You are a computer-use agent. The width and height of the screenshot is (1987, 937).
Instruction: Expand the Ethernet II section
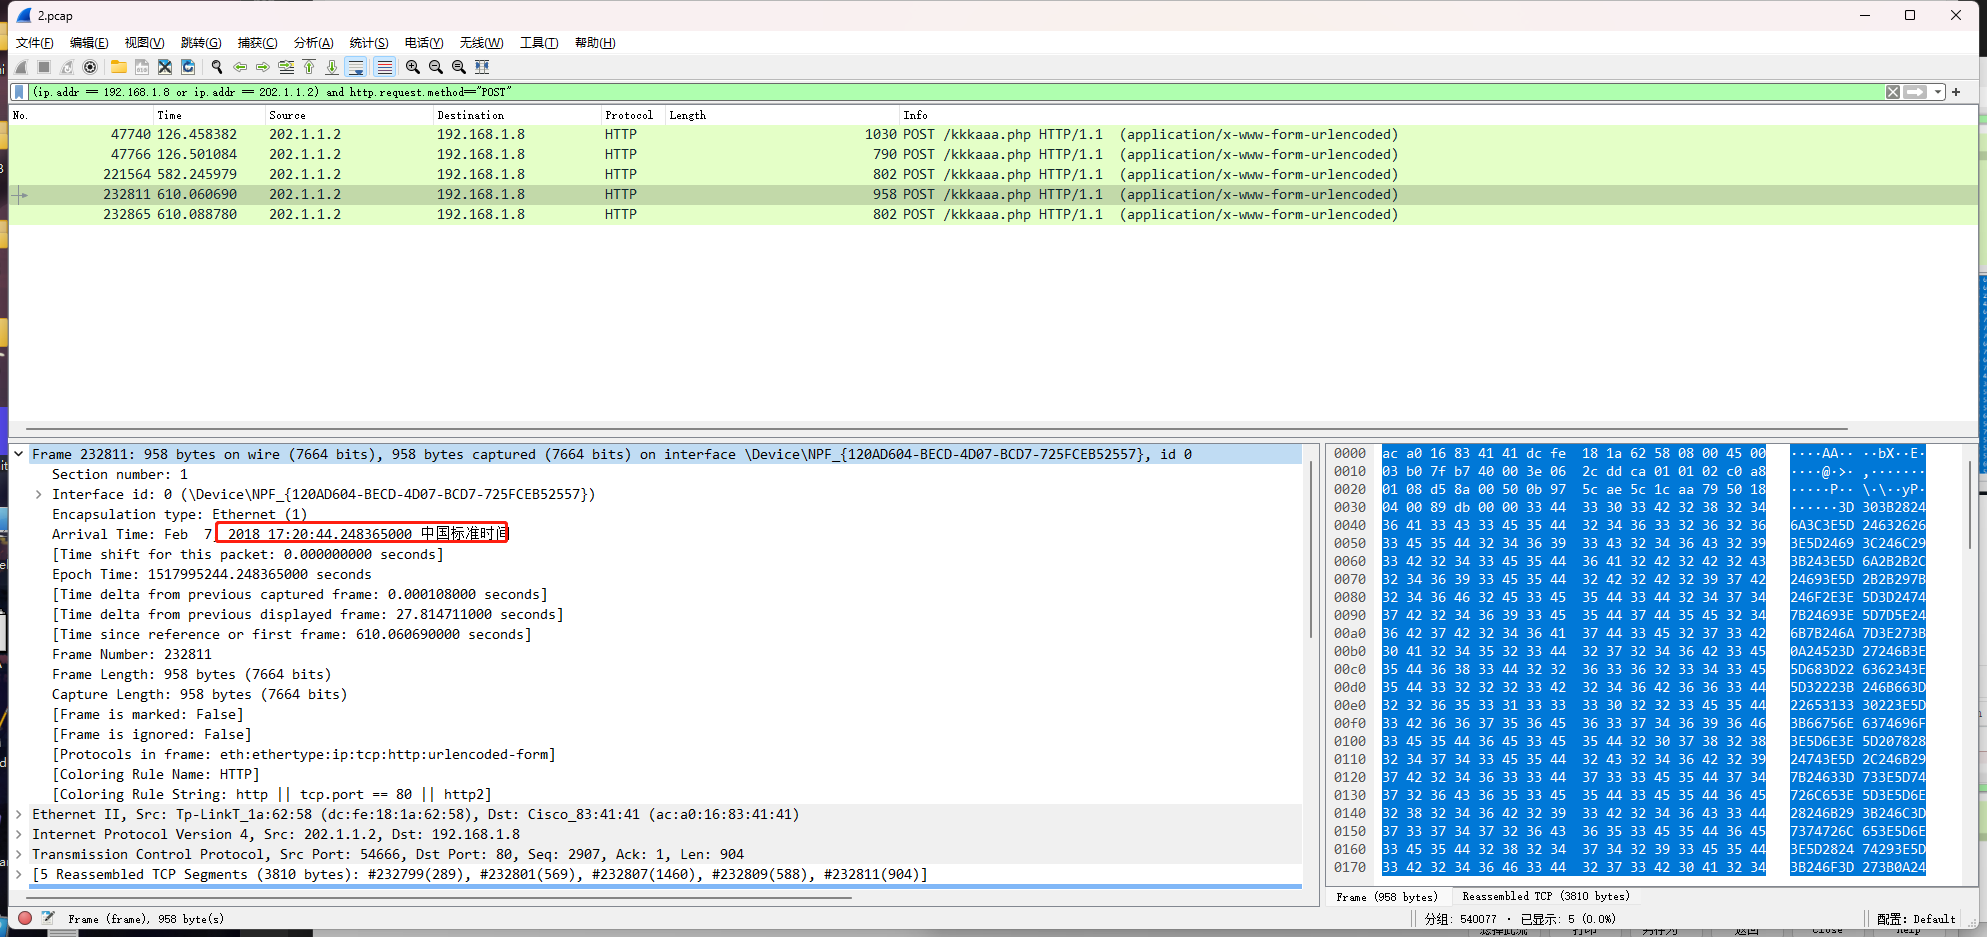click(19, 814)
